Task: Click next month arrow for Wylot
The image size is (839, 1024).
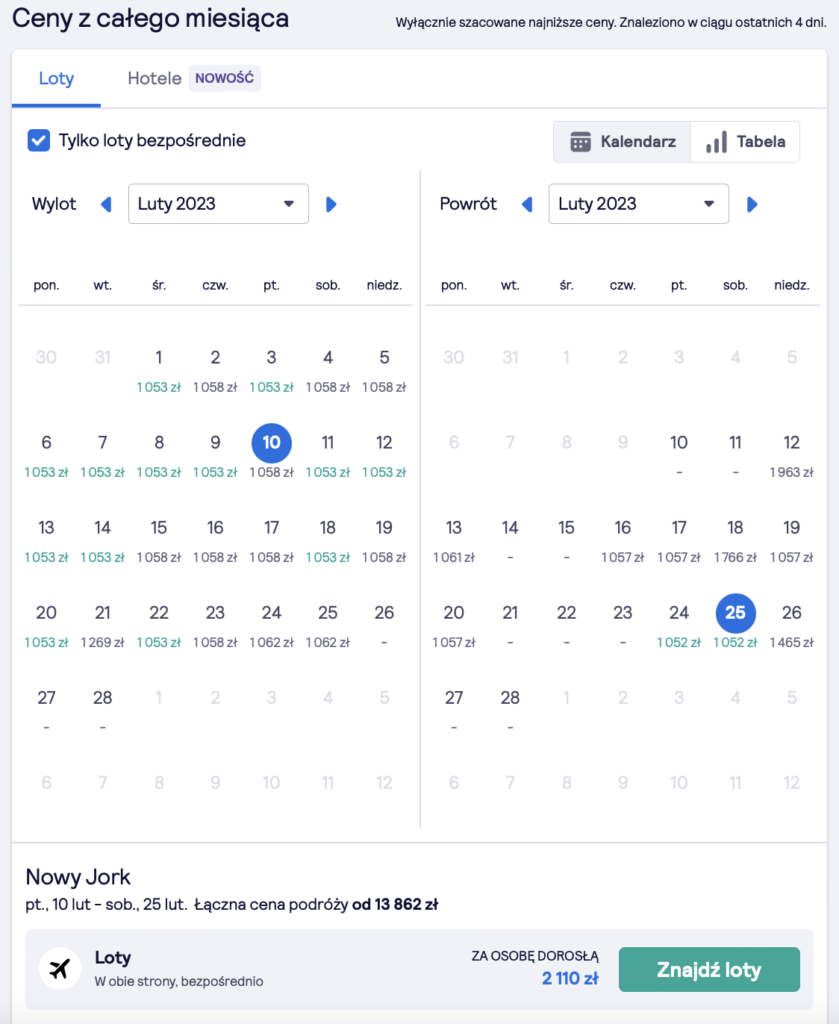Action: (332, 205)
